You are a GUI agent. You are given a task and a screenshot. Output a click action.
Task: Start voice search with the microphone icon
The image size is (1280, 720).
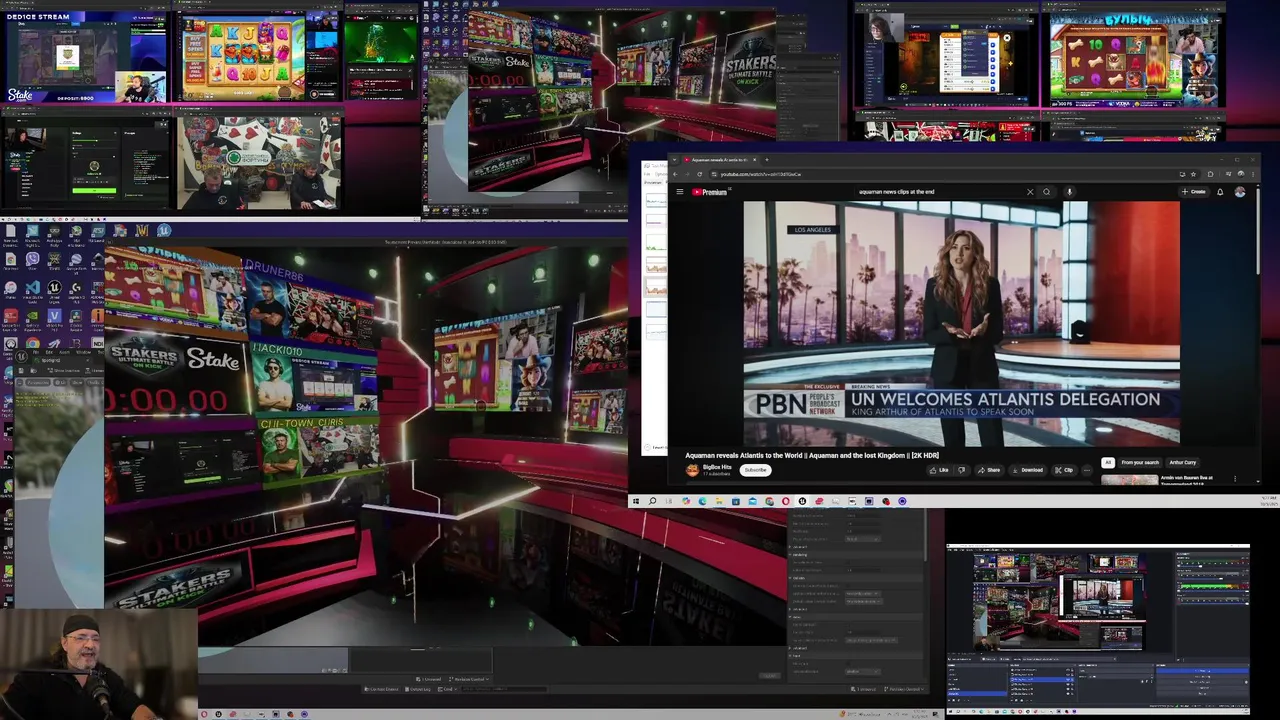click(1069, 192)
